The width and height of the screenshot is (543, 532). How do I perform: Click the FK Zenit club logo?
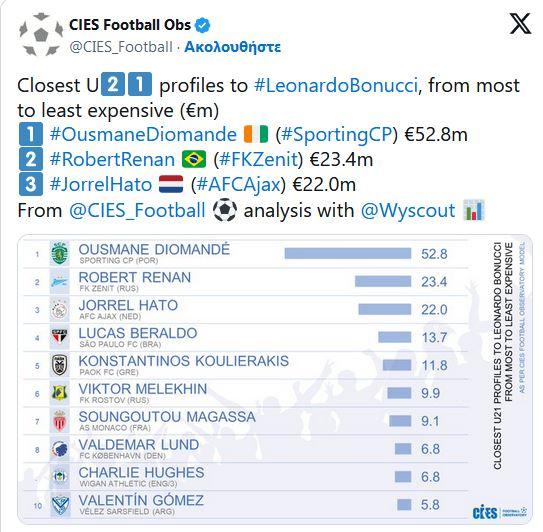60,282
